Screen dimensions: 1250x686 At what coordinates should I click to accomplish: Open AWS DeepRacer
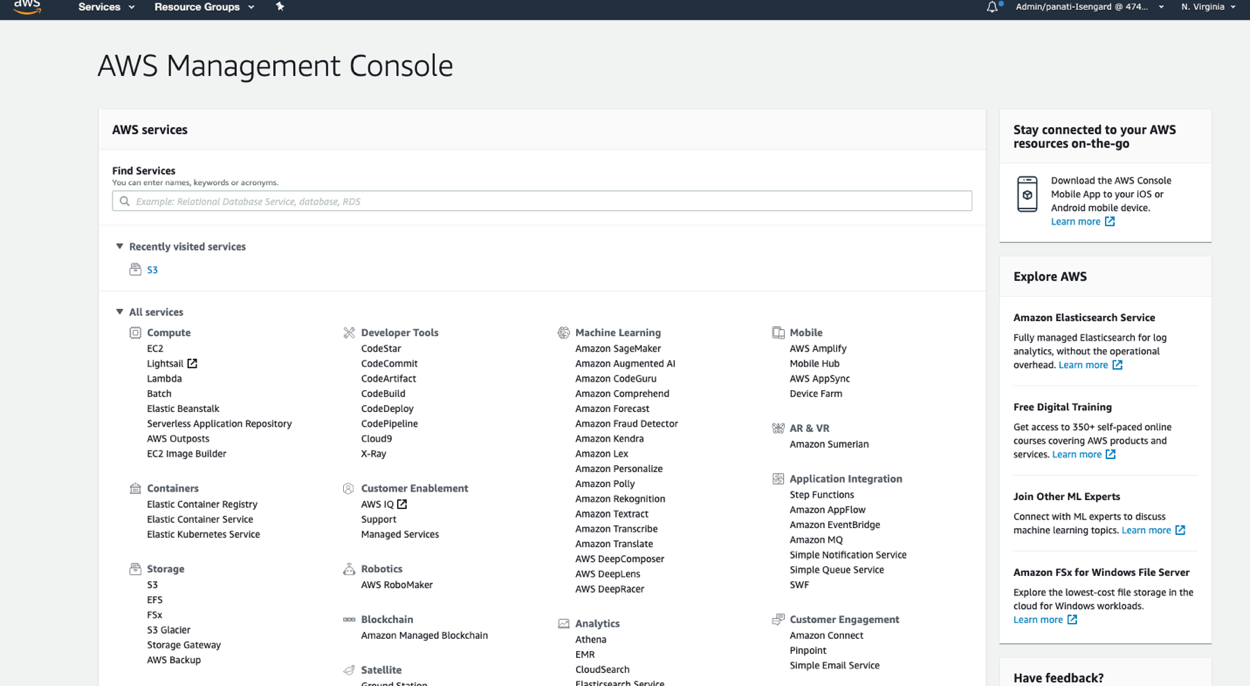[x=609, y=589]
